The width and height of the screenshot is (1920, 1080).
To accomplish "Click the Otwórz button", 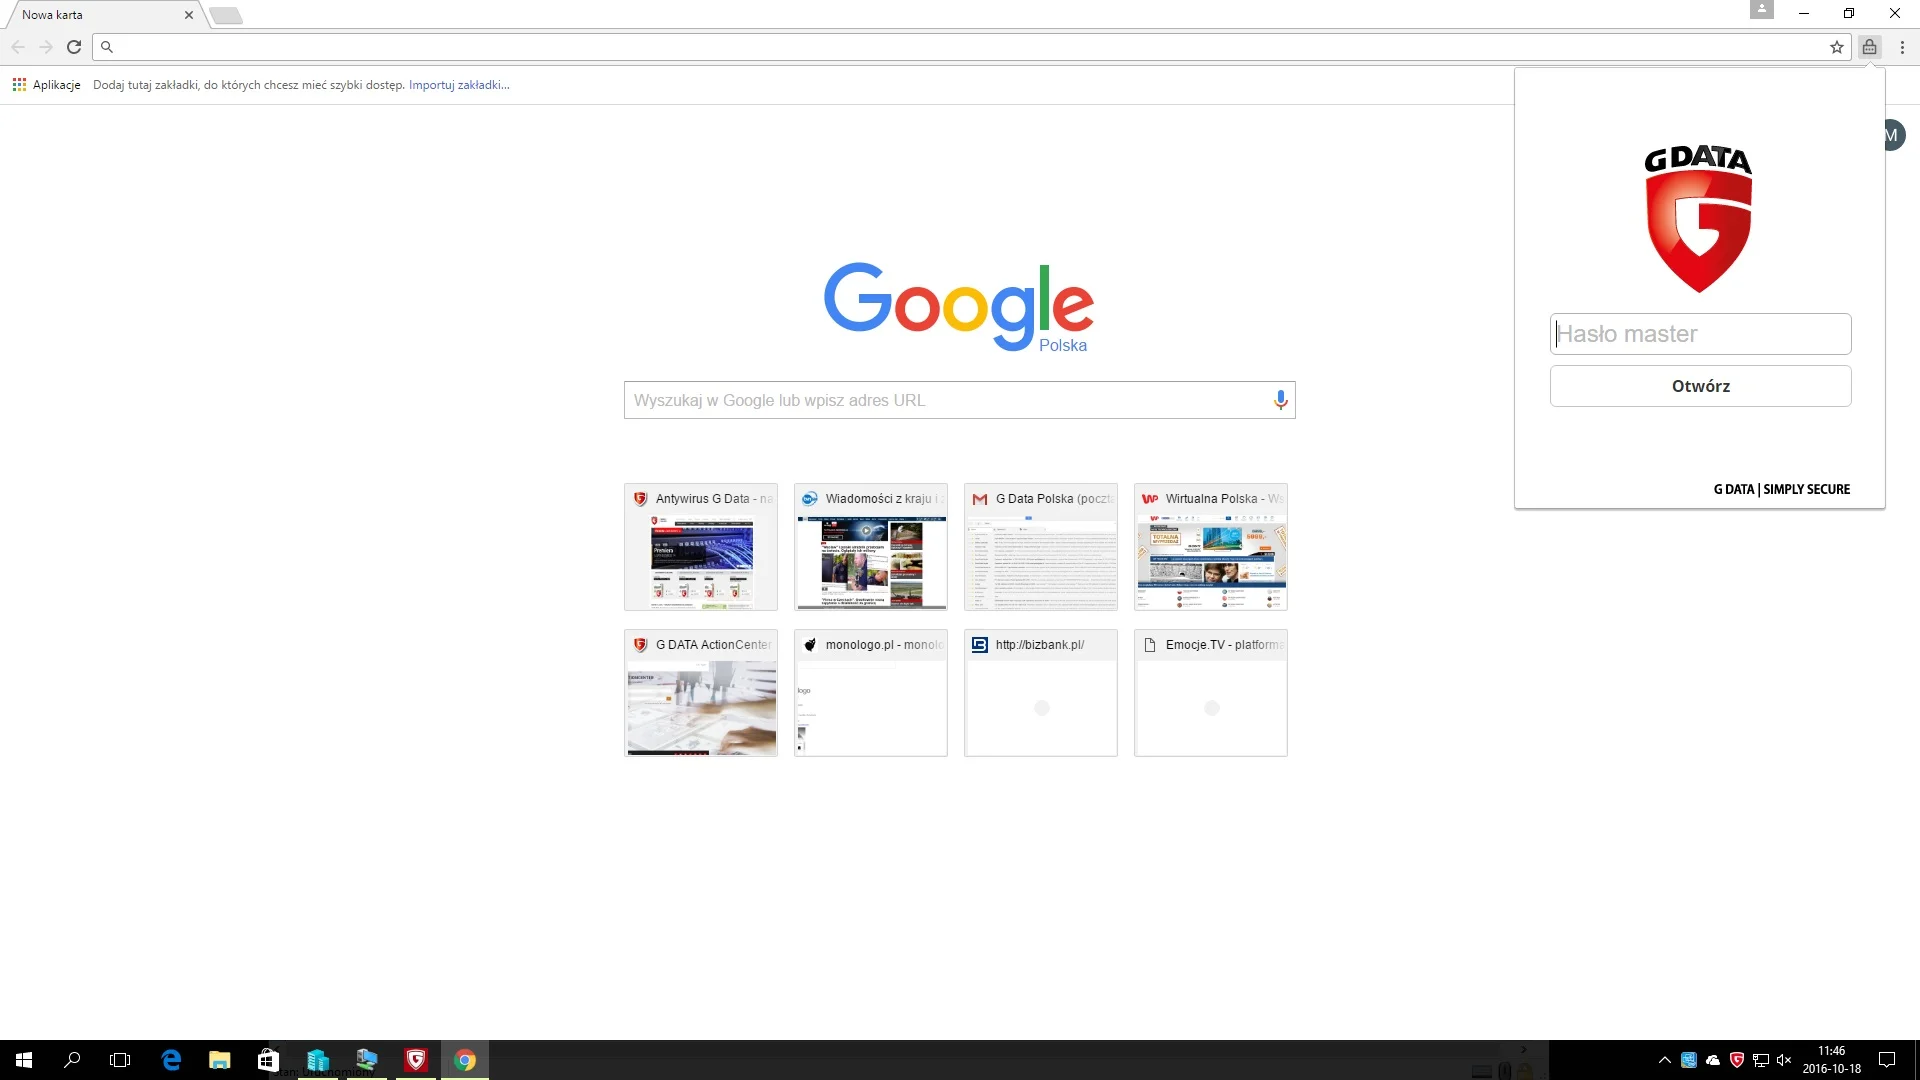I will 1700,386.
